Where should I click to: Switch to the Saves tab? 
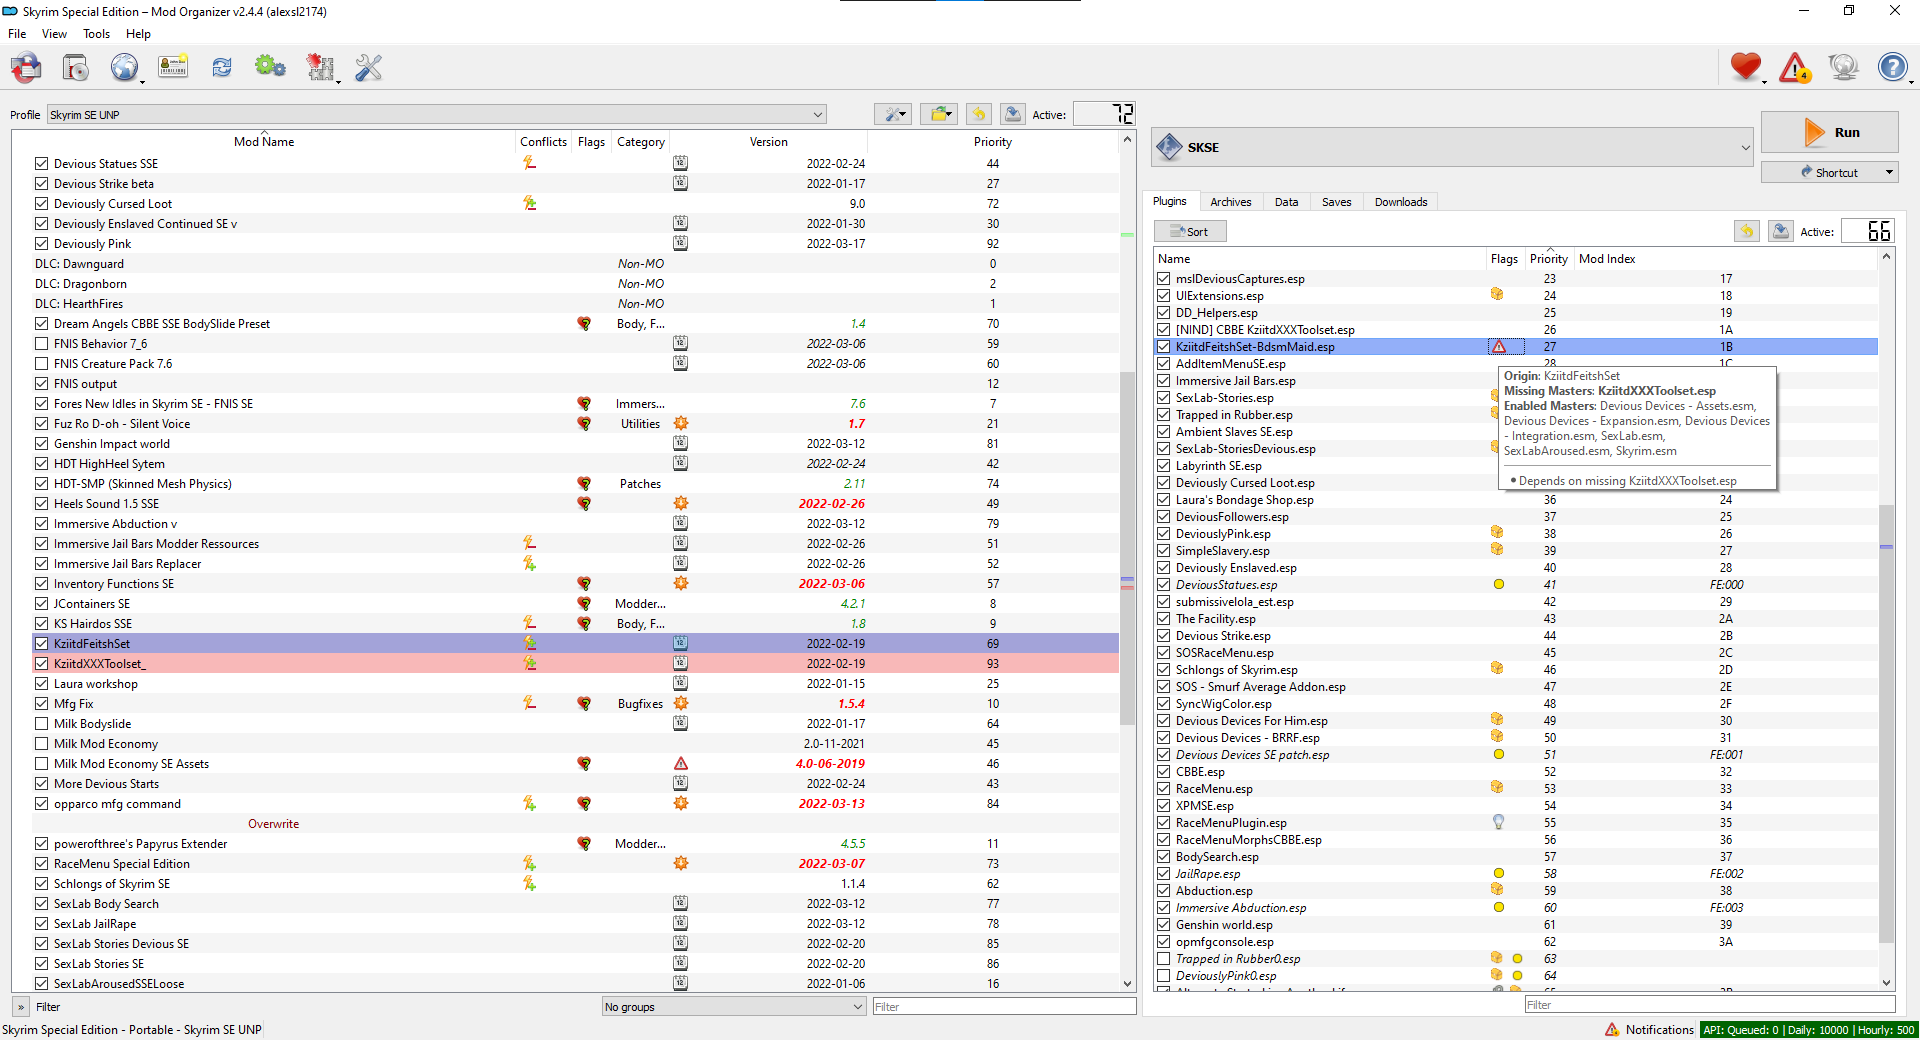(x=1337, y=202)
